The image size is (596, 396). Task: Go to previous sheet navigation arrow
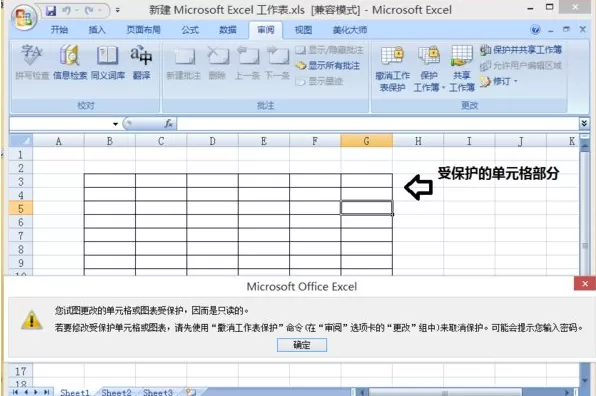point(26,392)
